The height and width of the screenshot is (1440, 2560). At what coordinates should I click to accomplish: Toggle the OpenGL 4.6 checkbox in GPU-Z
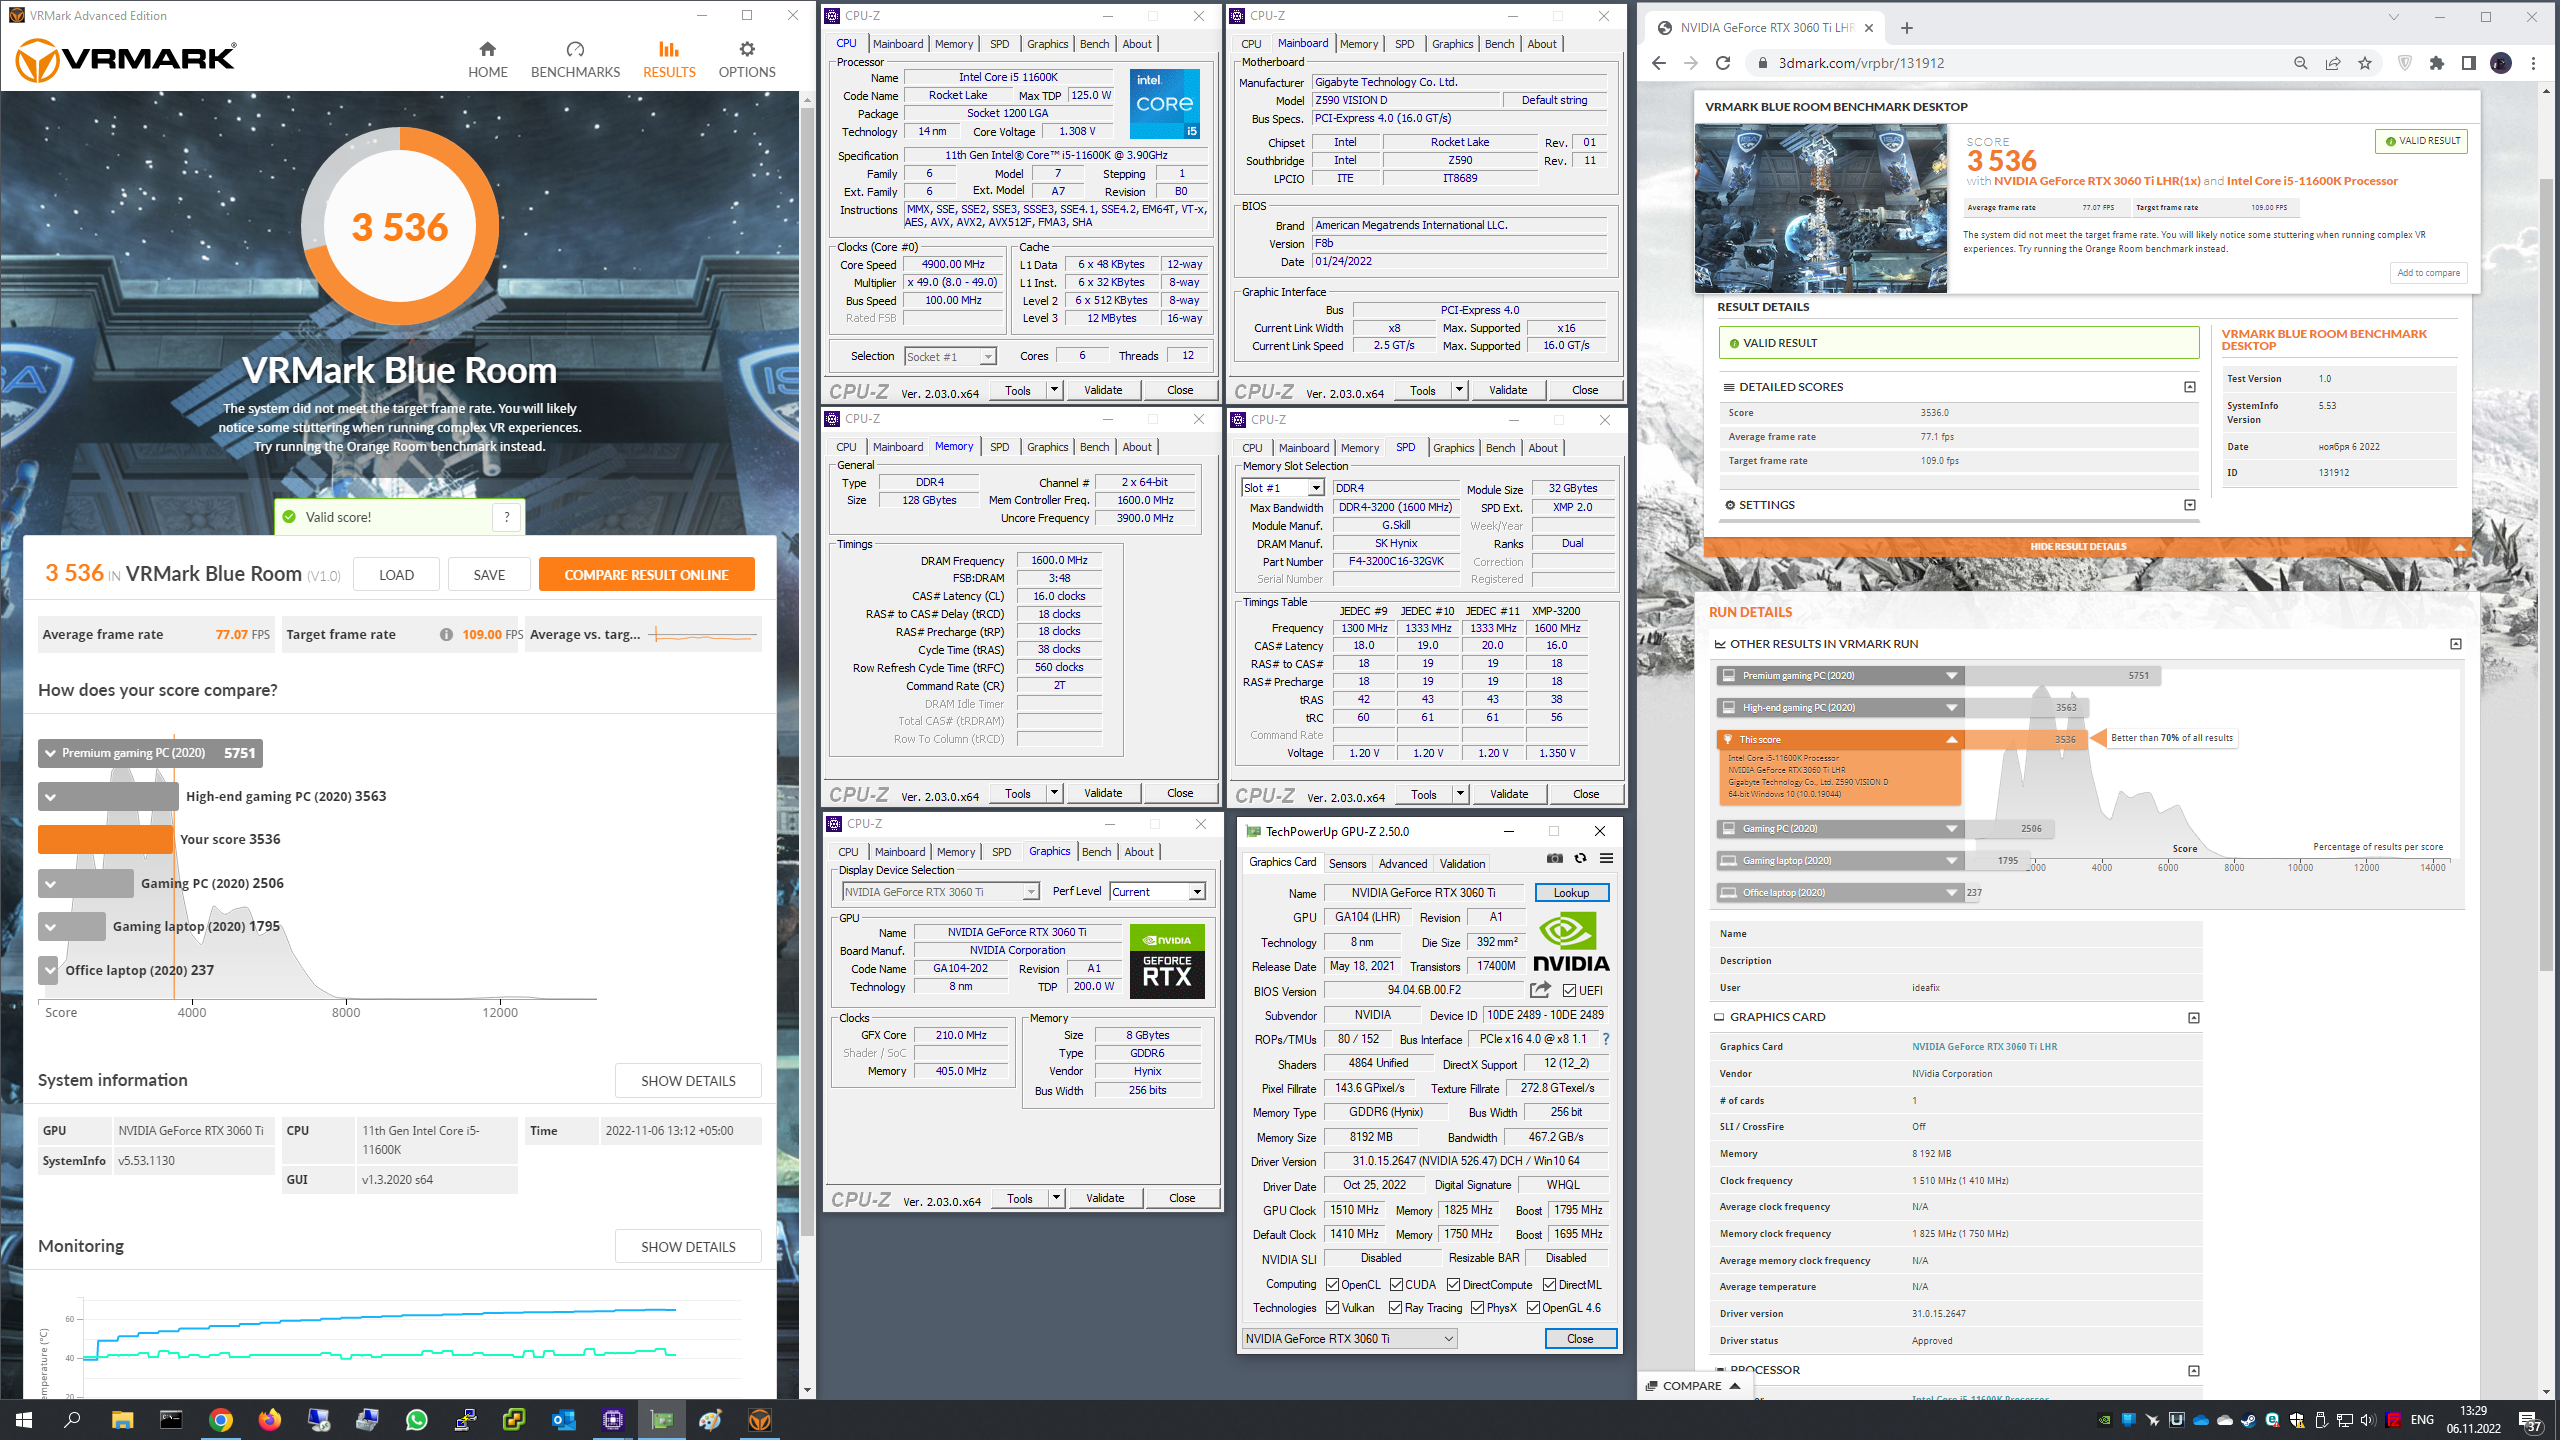[x=1533, y=1308]
